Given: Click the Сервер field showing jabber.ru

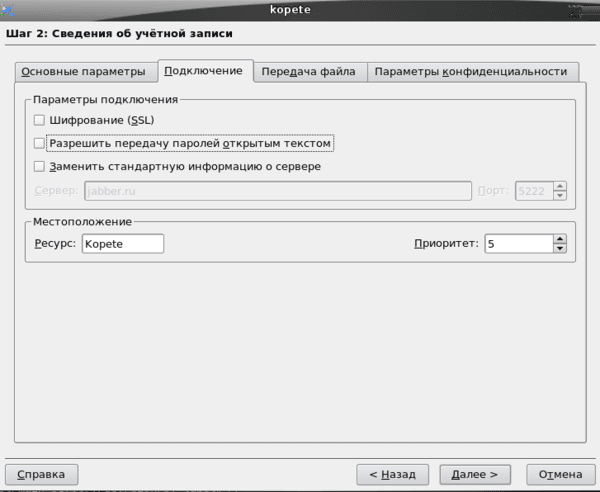Looking at the screenshot, I should [278, 191].
